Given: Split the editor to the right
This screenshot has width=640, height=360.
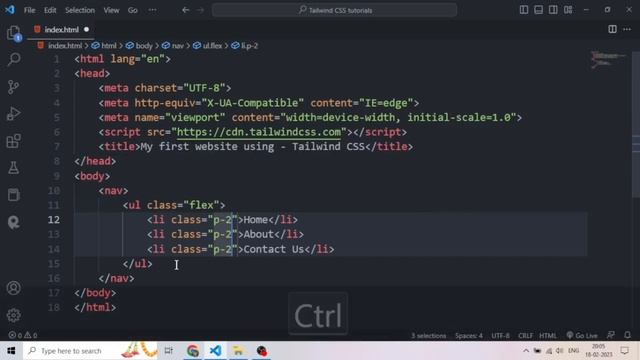Looking at the screenshot, I should (612, 29).
